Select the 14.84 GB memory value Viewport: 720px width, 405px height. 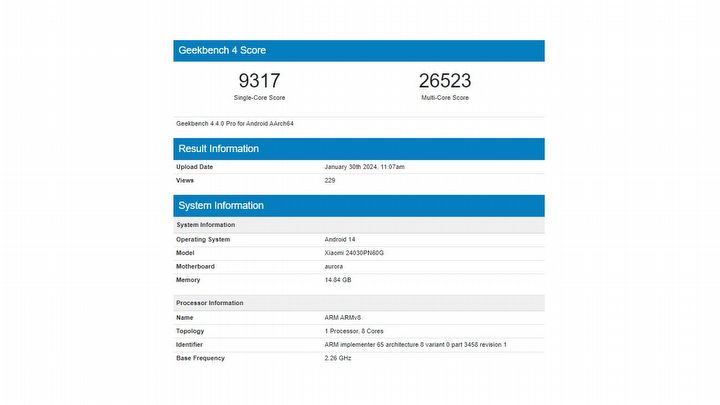pos(339,281)
